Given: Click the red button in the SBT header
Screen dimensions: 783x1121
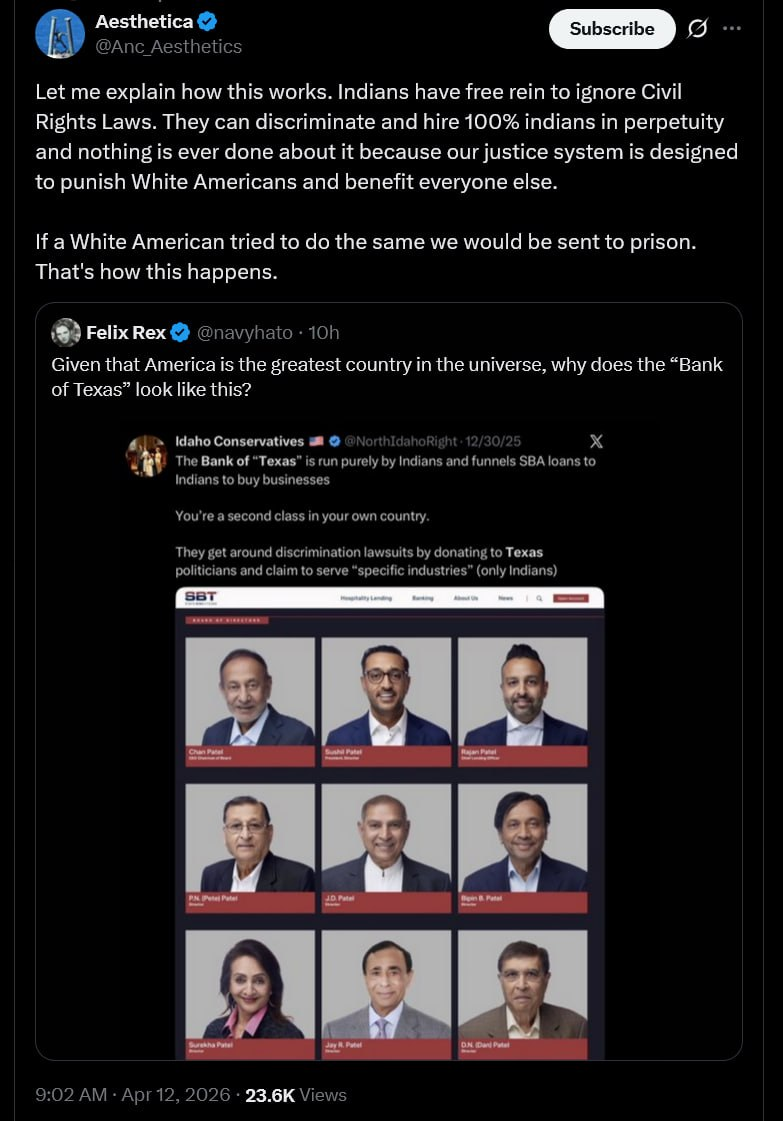Looking at the screenshot, I should (571, 598).
